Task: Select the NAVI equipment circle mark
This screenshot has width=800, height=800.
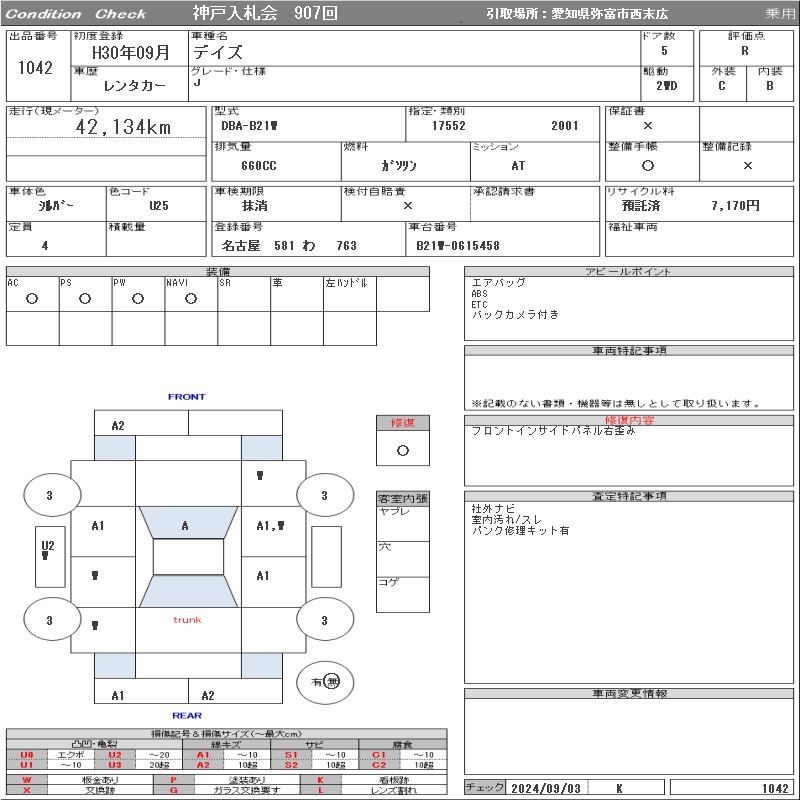Action: tap(191, 298)
